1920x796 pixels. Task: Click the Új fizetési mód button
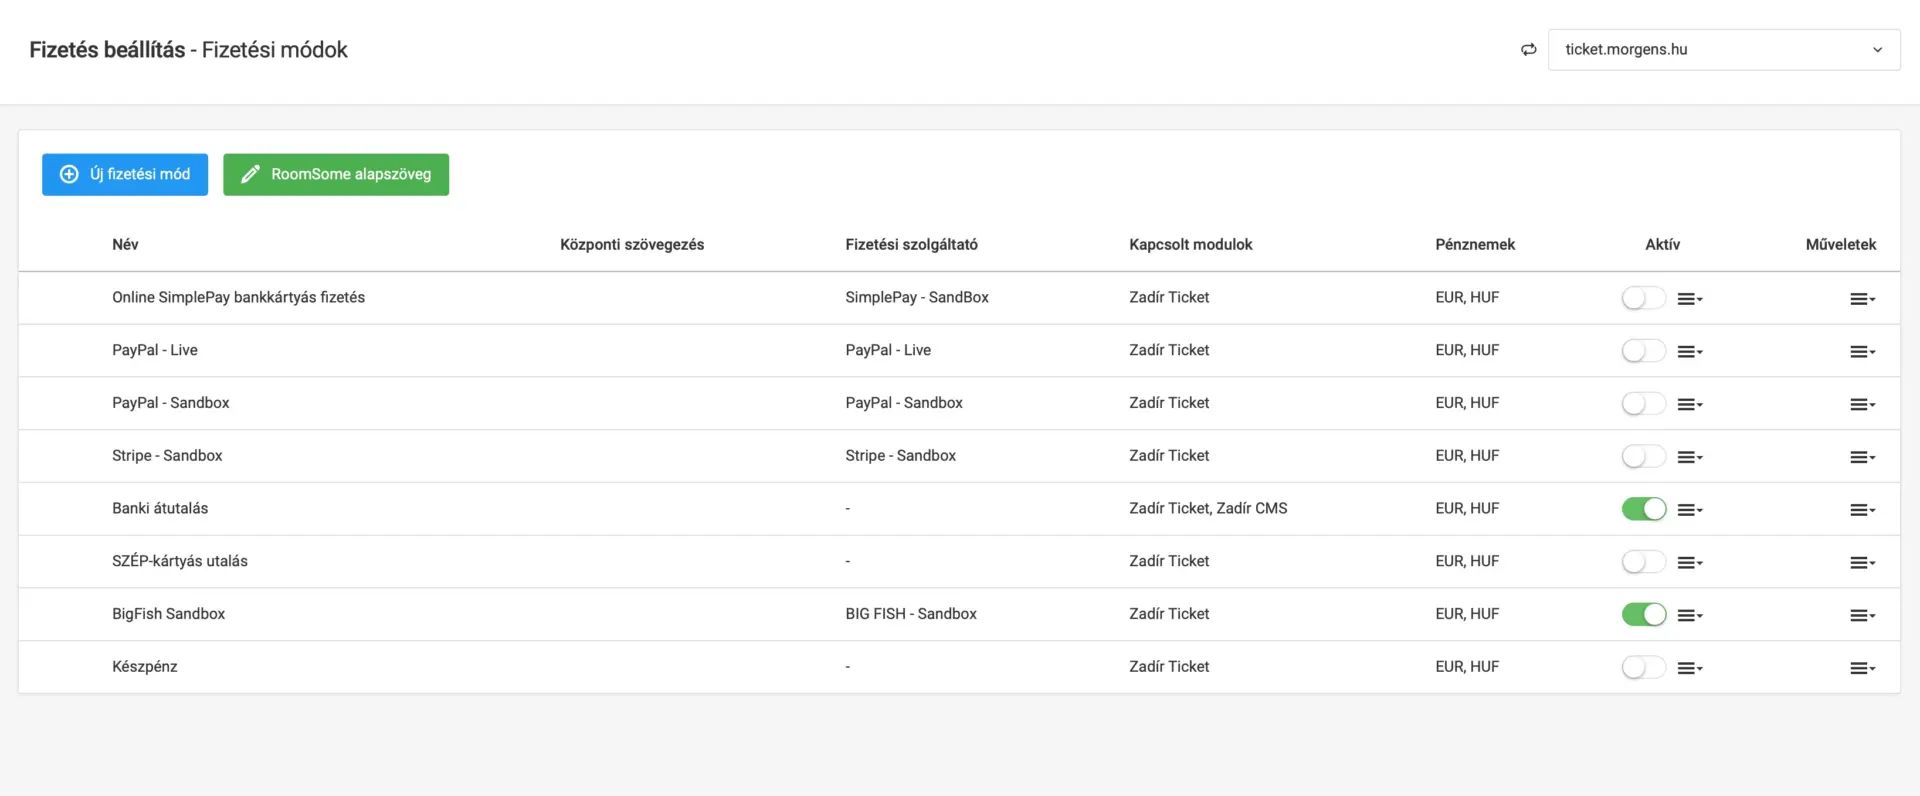pos(125,174)
